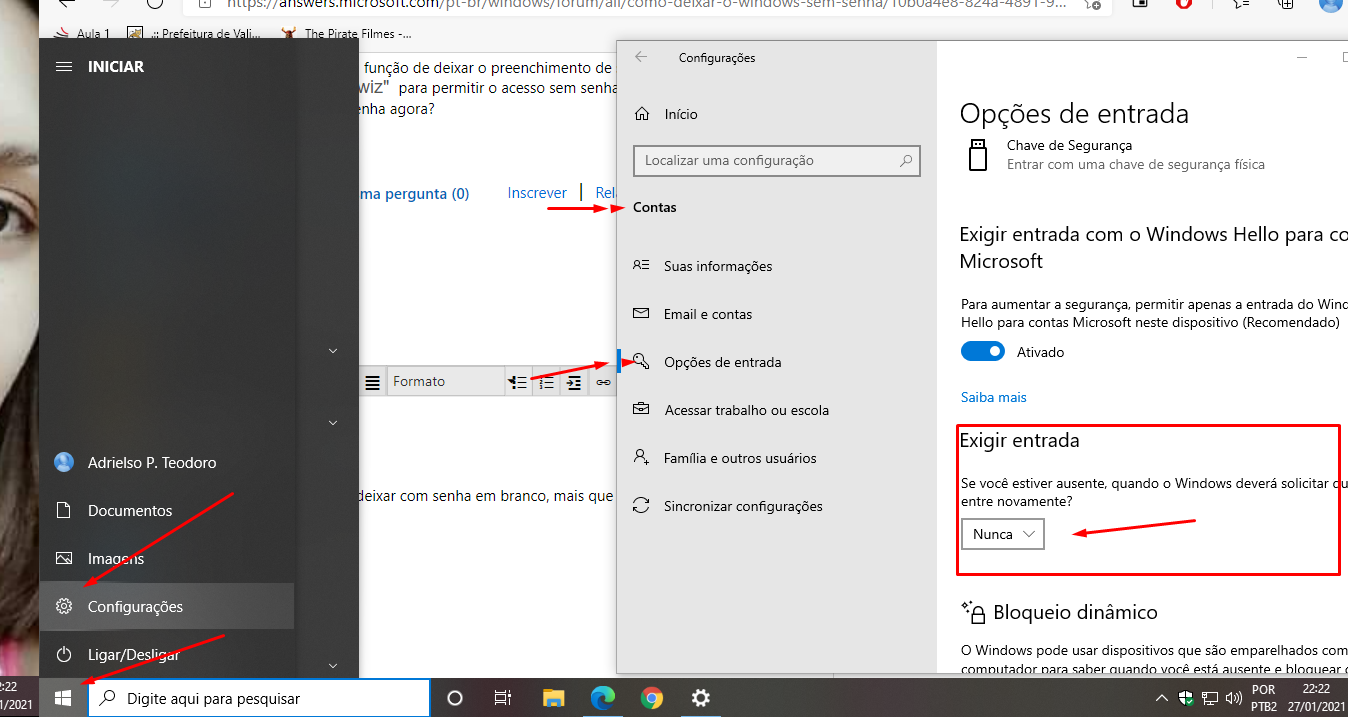Click the POR PTB2 language indicator
This screenshot has height=717, width=1348.
click(1264, 698)
